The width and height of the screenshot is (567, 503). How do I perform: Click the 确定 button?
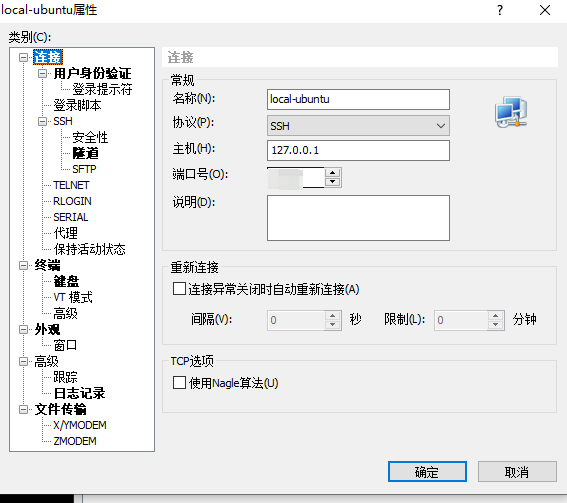coord(427,472)
